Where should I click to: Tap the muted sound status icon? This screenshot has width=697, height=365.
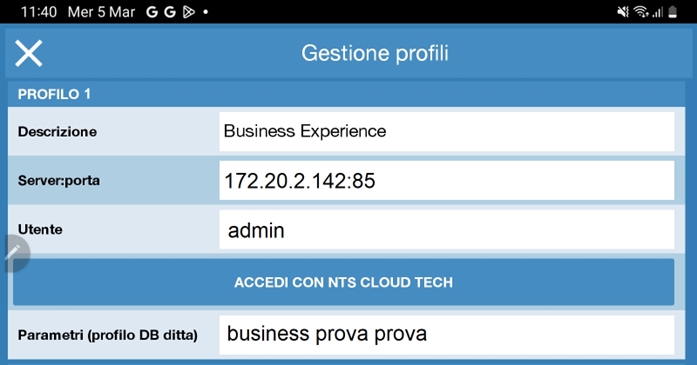tap(623, 12)
